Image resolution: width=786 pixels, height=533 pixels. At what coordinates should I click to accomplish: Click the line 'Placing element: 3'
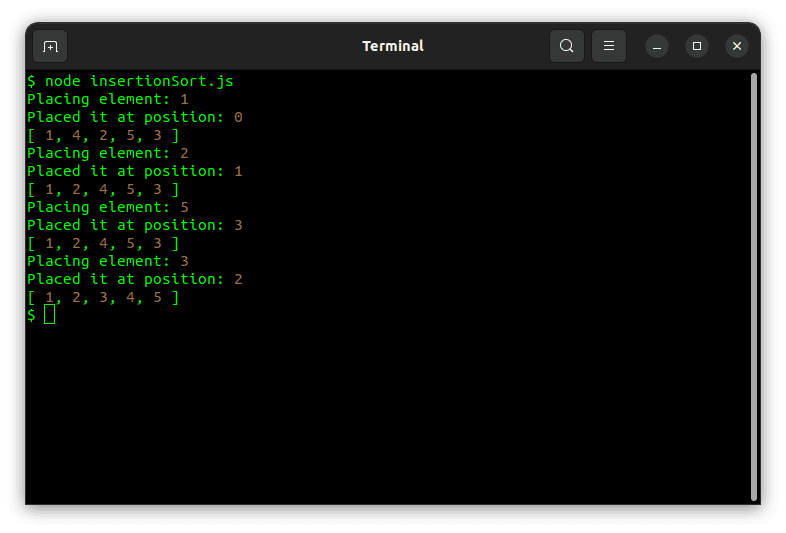(x=108, y=261)
